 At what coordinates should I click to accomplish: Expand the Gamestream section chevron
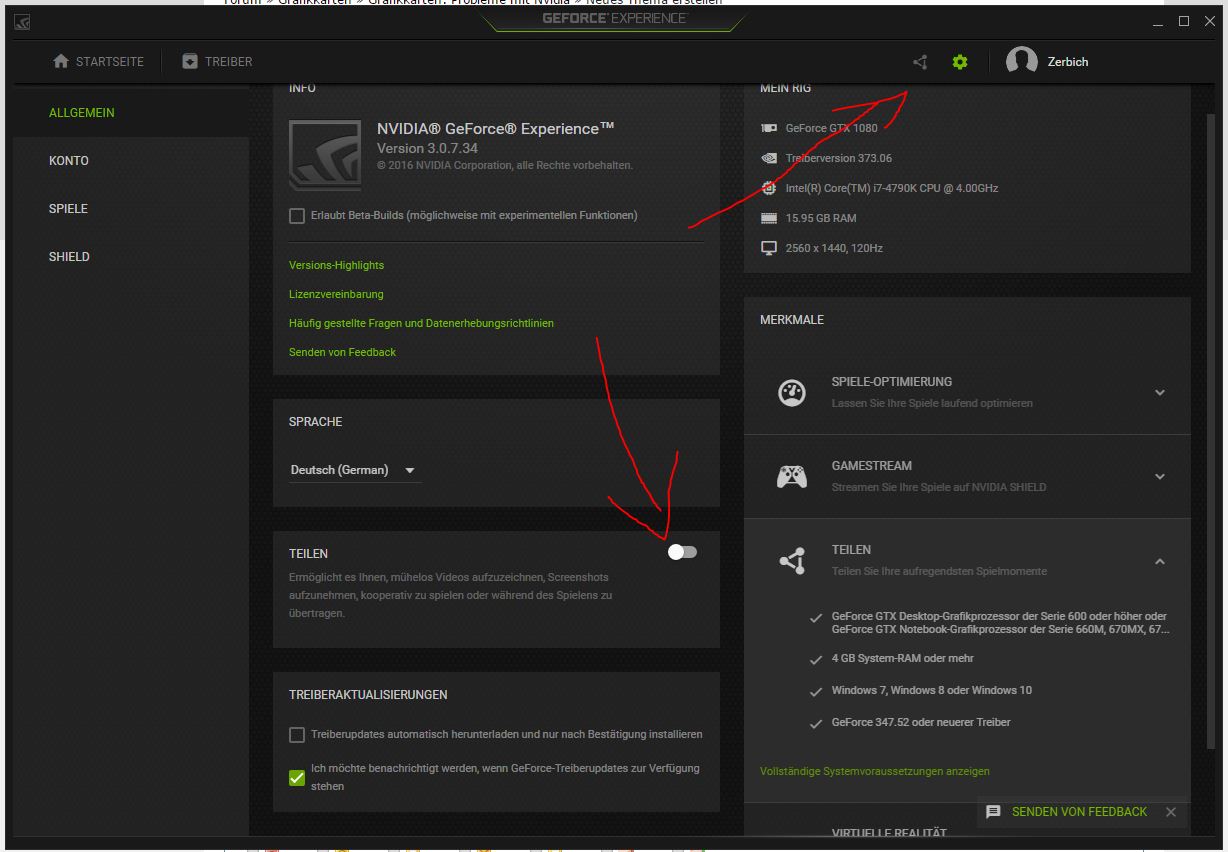click(1160, 476)
